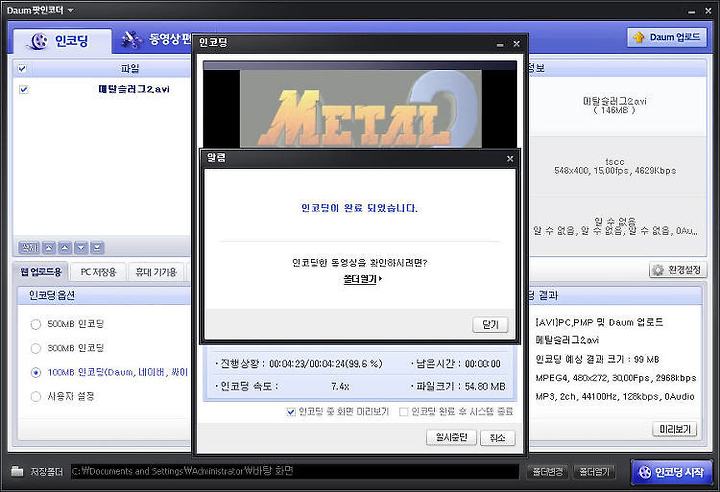Enable 인코딩 완료 후 시스템 종료 checkbox
720x492 pixels.
tap(404, 412)
